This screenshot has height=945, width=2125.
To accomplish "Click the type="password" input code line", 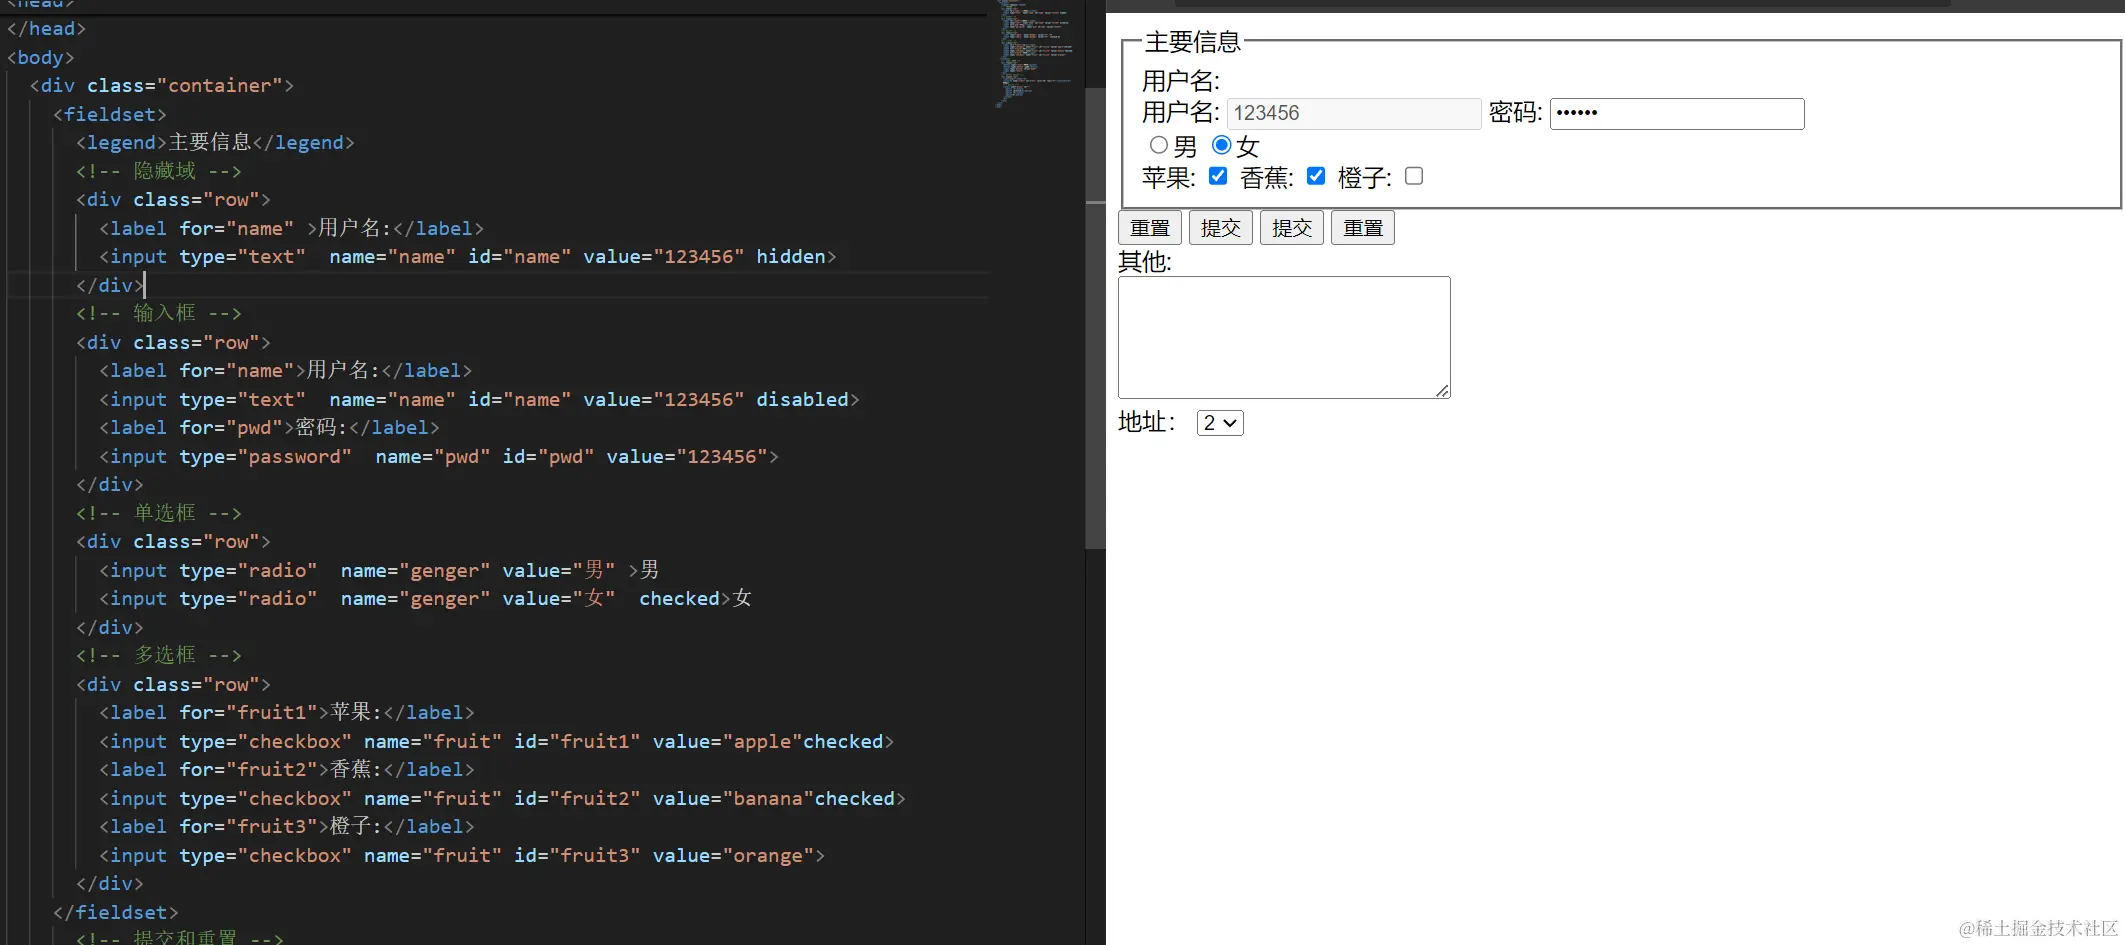I will [439, 456].
